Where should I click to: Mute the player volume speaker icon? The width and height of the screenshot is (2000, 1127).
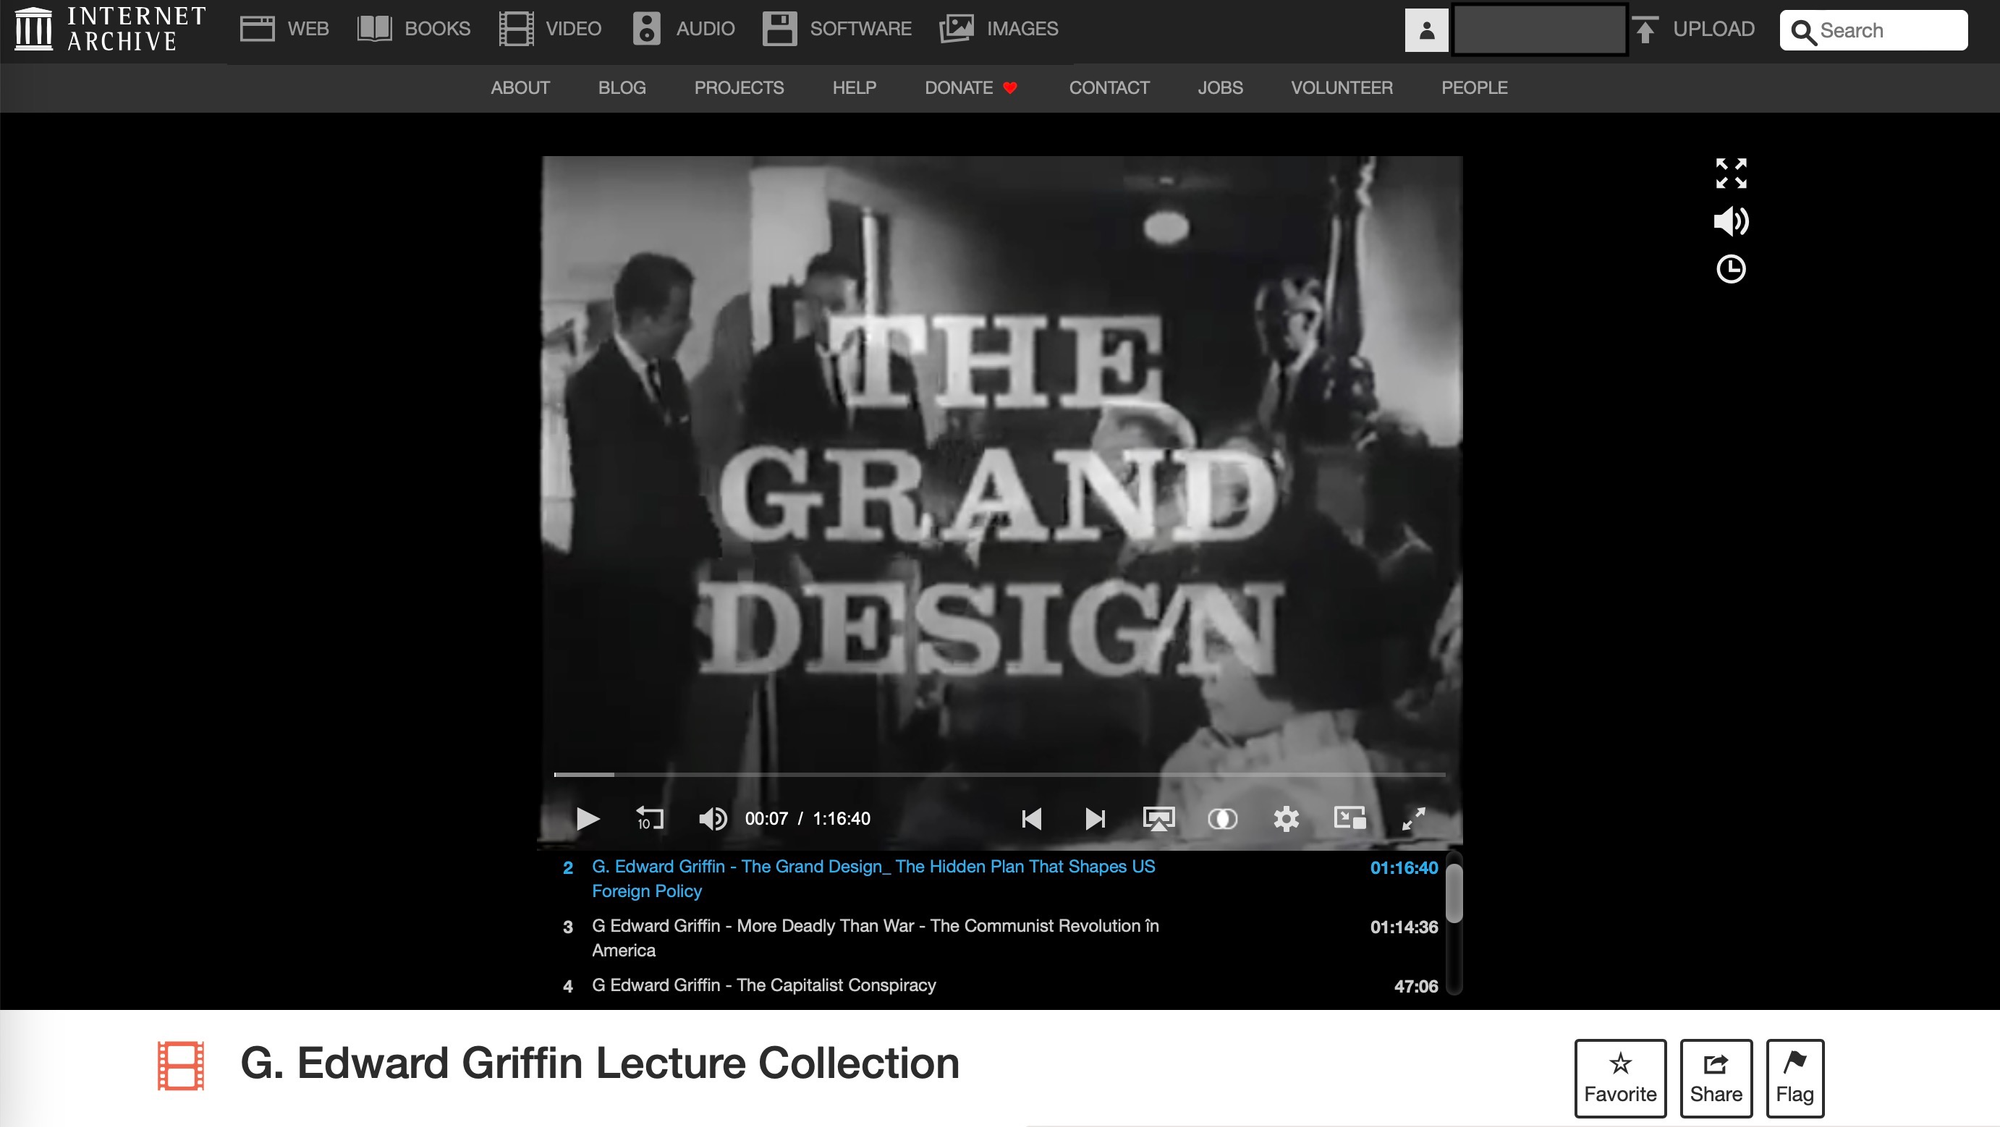[712, 819]
